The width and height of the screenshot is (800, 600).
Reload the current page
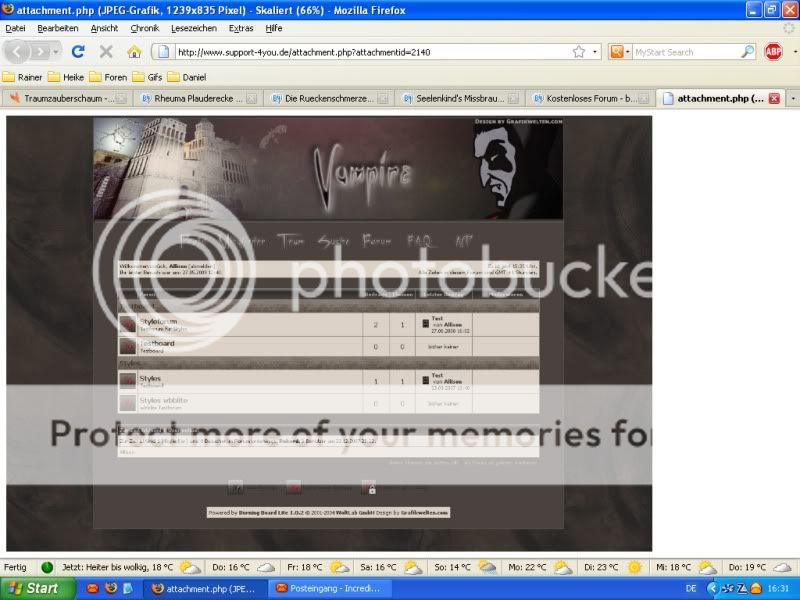pyautogui.click(x=78, y=51)
